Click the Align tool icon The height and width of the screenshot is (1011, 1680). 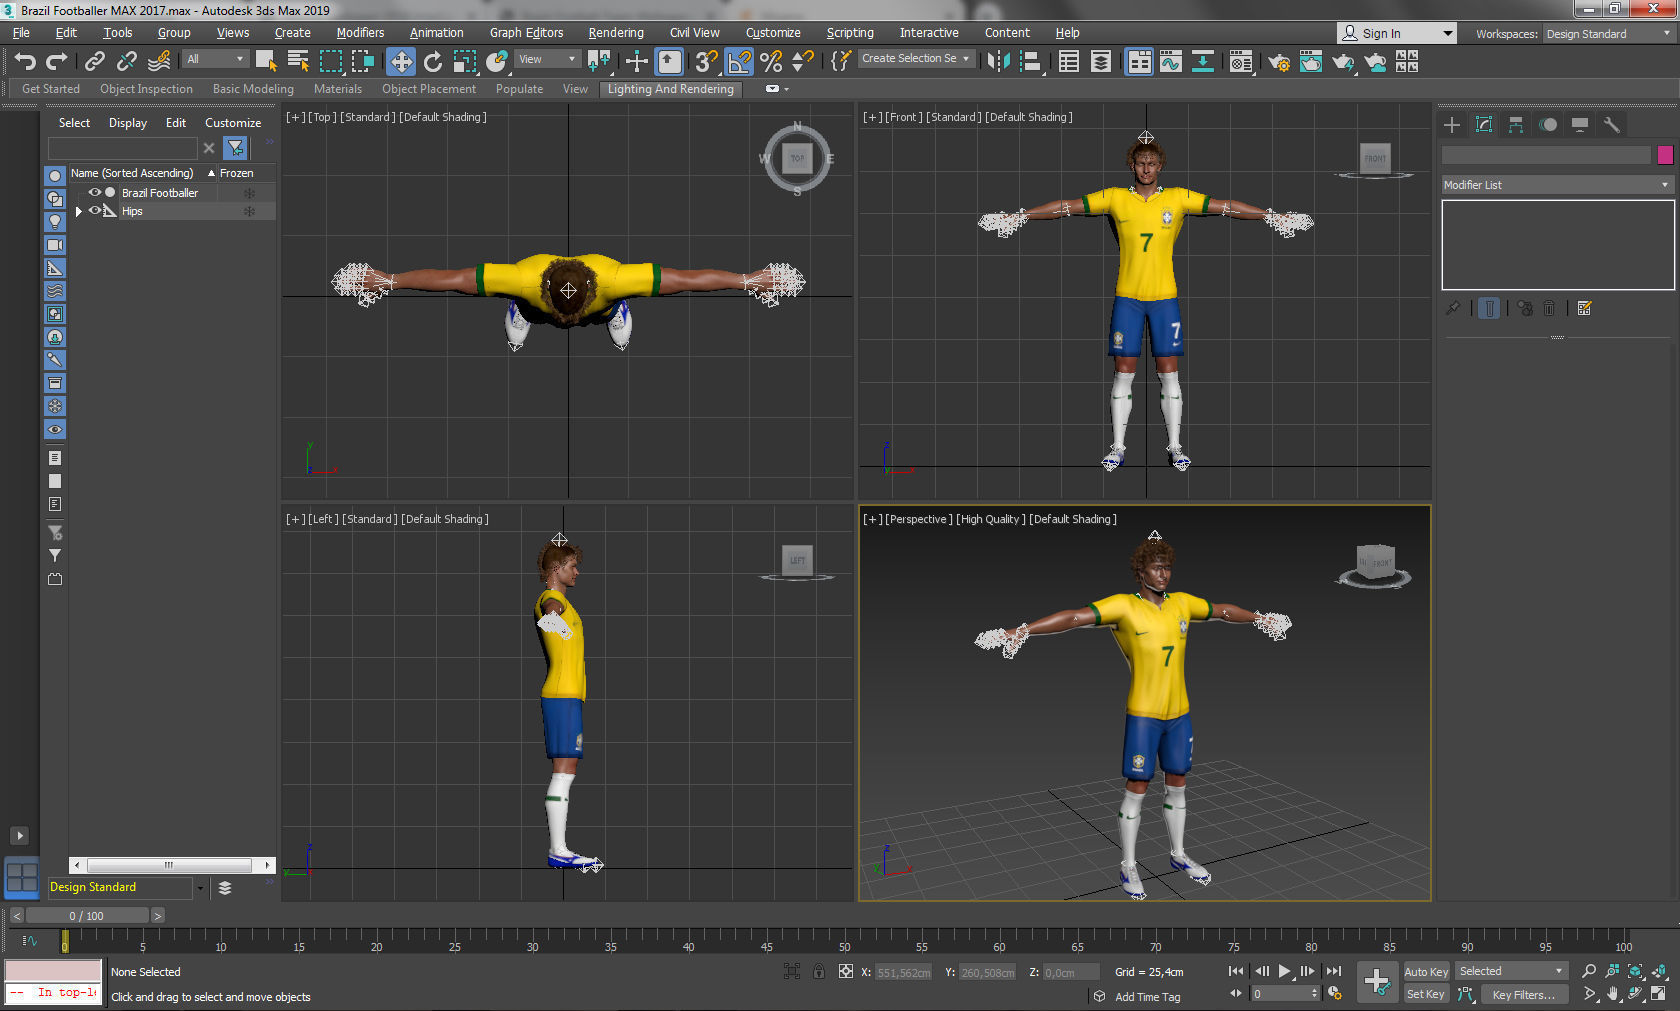[x=1031, y=61]
